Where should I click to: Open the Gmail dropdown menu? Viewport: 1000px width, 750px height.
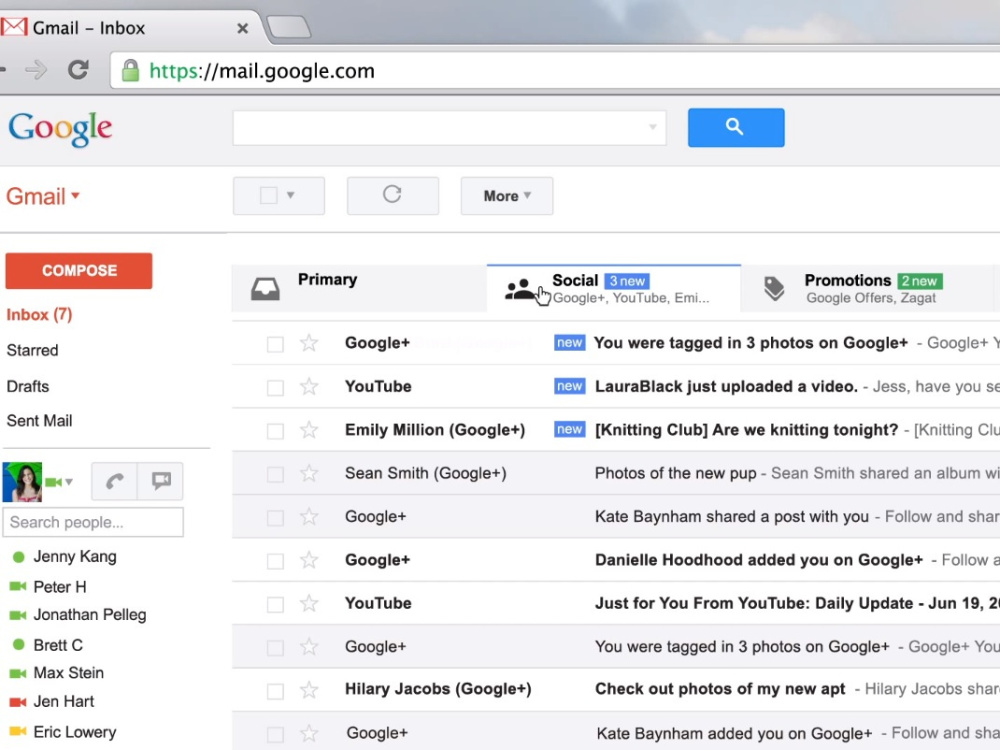pyautogui.click(x=43, y=196)
